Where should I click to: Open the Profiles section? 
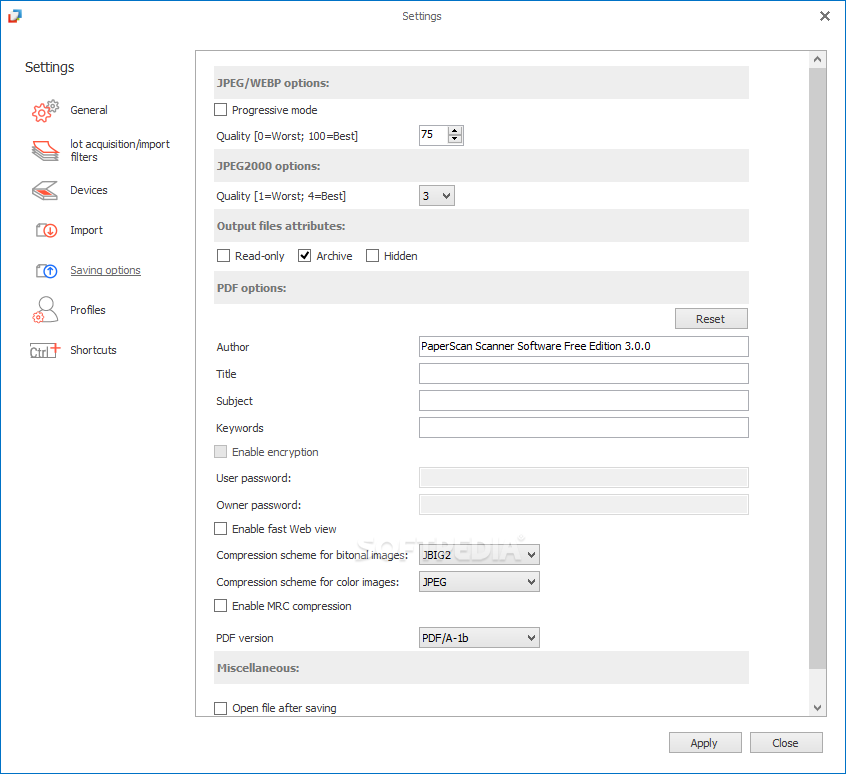coord(87,310)
